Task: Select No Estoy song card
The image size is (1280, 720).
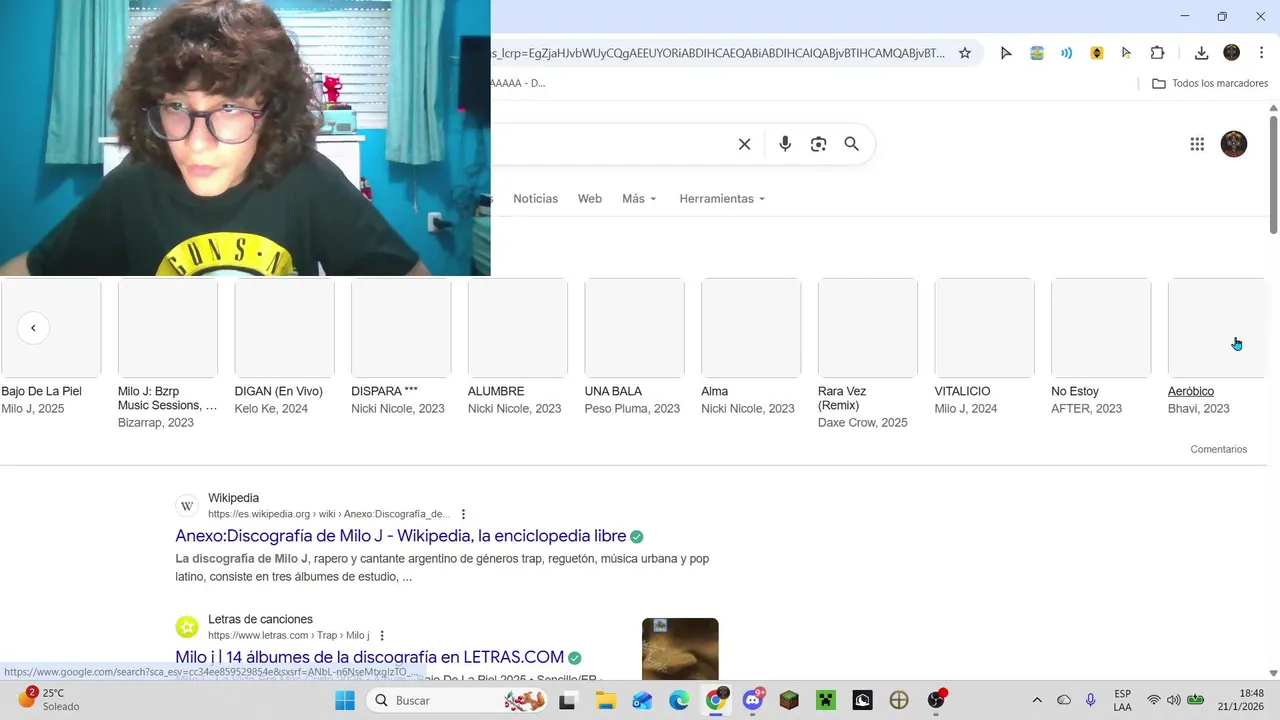Action: 1101,346
